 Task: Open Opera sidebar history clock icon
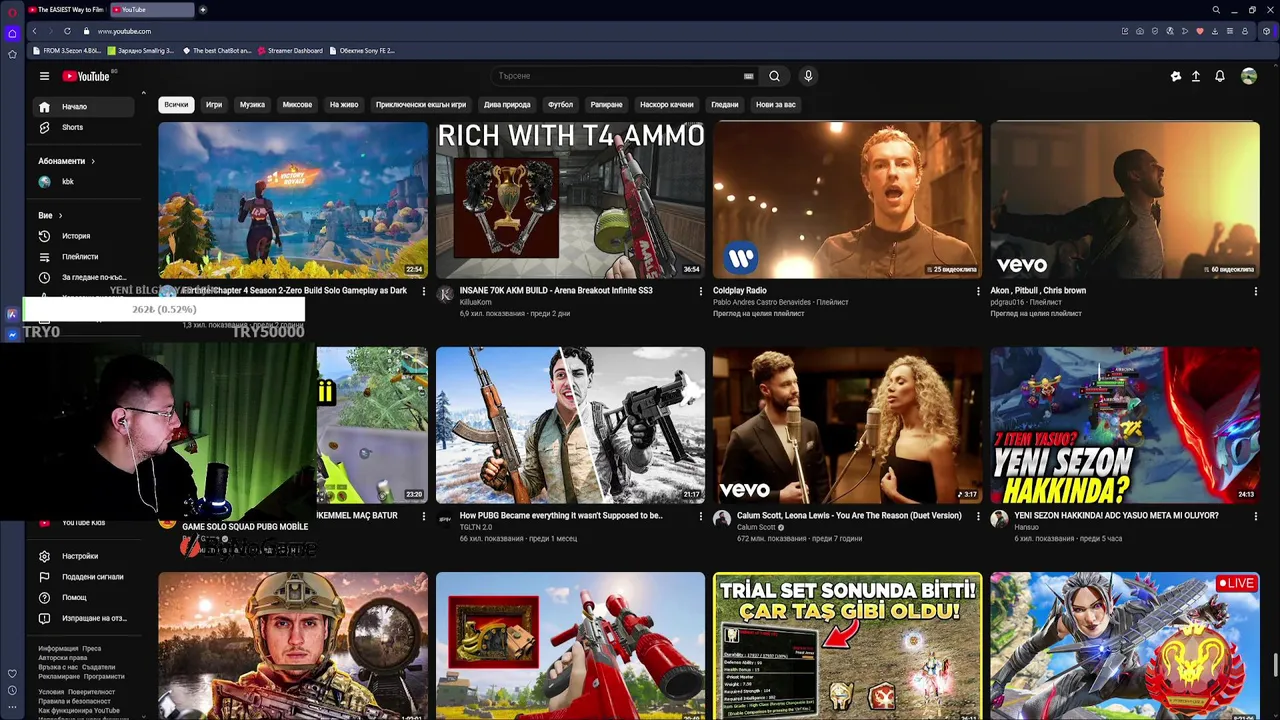[x=12, y=690]
